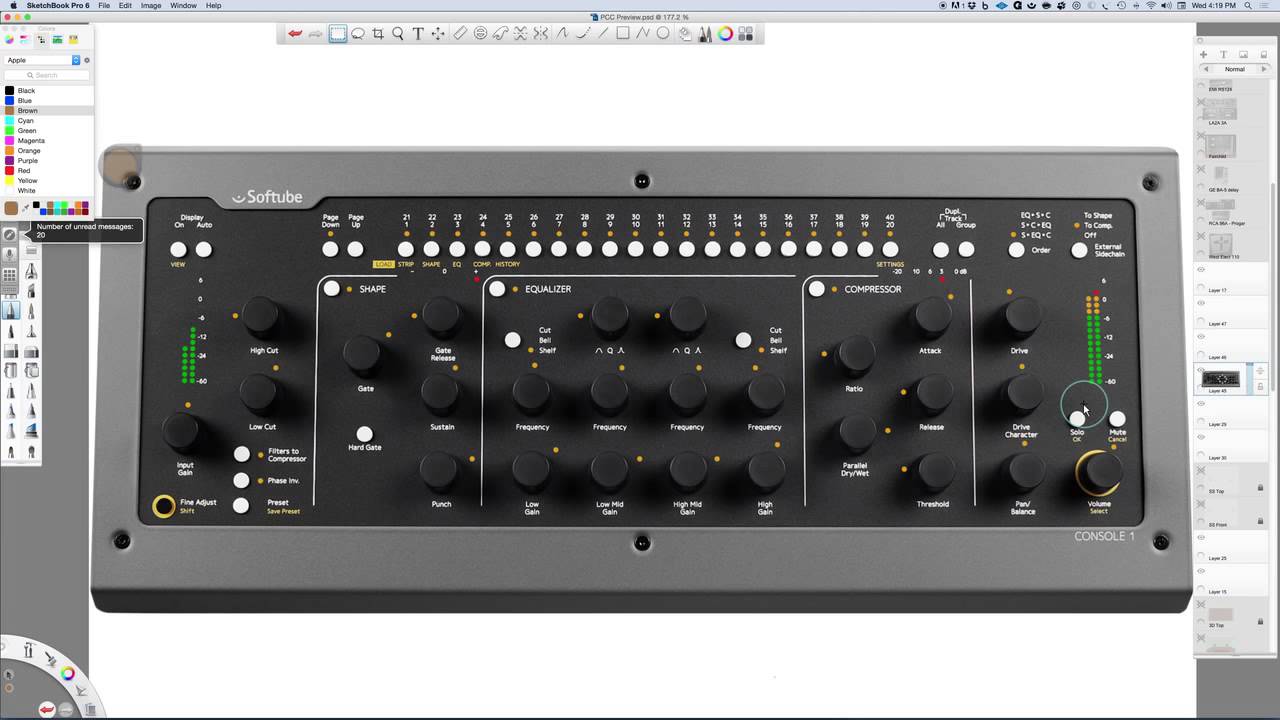This screenshot has height=720, width=1280.
Task: Toggle visibility of Layer 17
Action: click(x=1201, y=269)
